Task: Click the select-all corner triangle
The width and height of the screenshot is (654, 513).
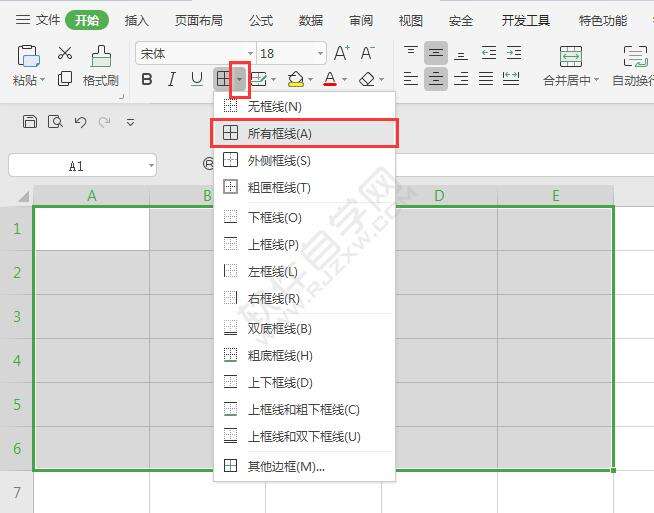Action: coord(24,196)
